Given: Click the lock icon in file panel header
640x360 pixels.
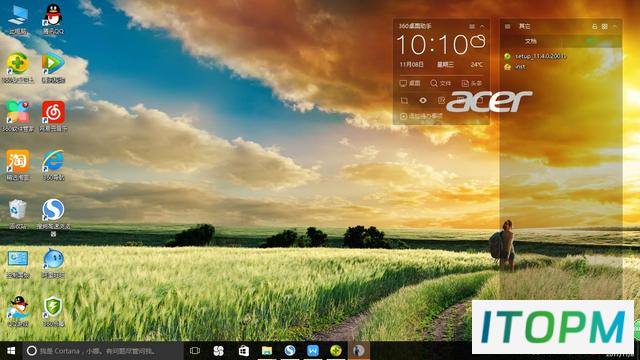Looking at the screenshot, I should (594, 27).
